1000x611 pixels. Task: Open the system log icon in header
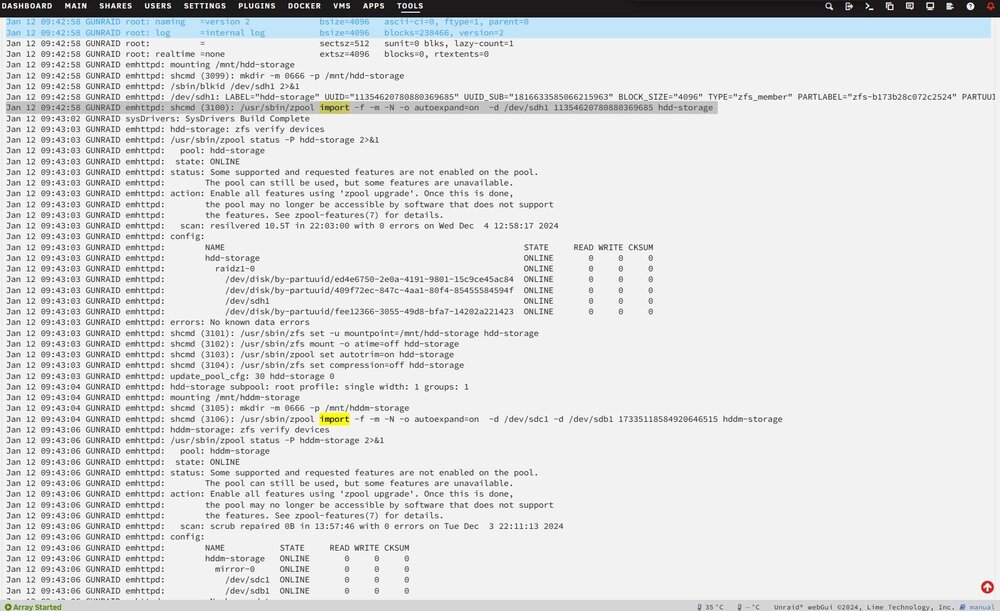coord(950,6)
